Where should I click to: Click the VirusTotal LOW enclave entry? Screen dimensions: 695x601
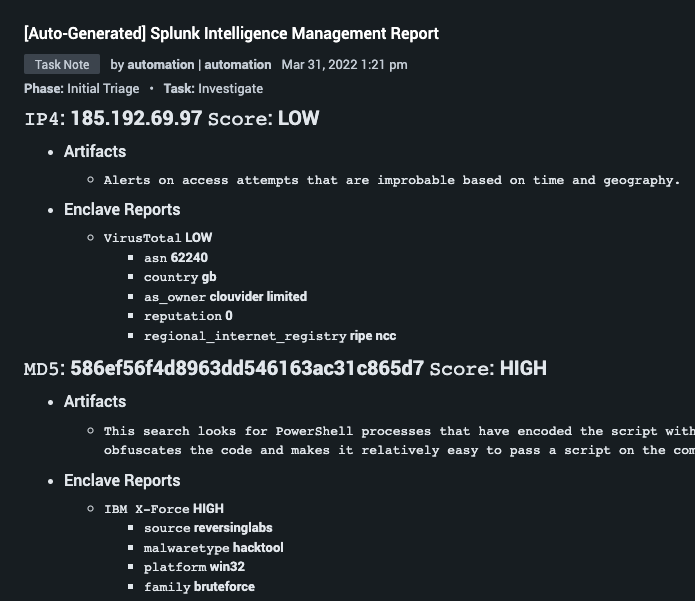158,238
